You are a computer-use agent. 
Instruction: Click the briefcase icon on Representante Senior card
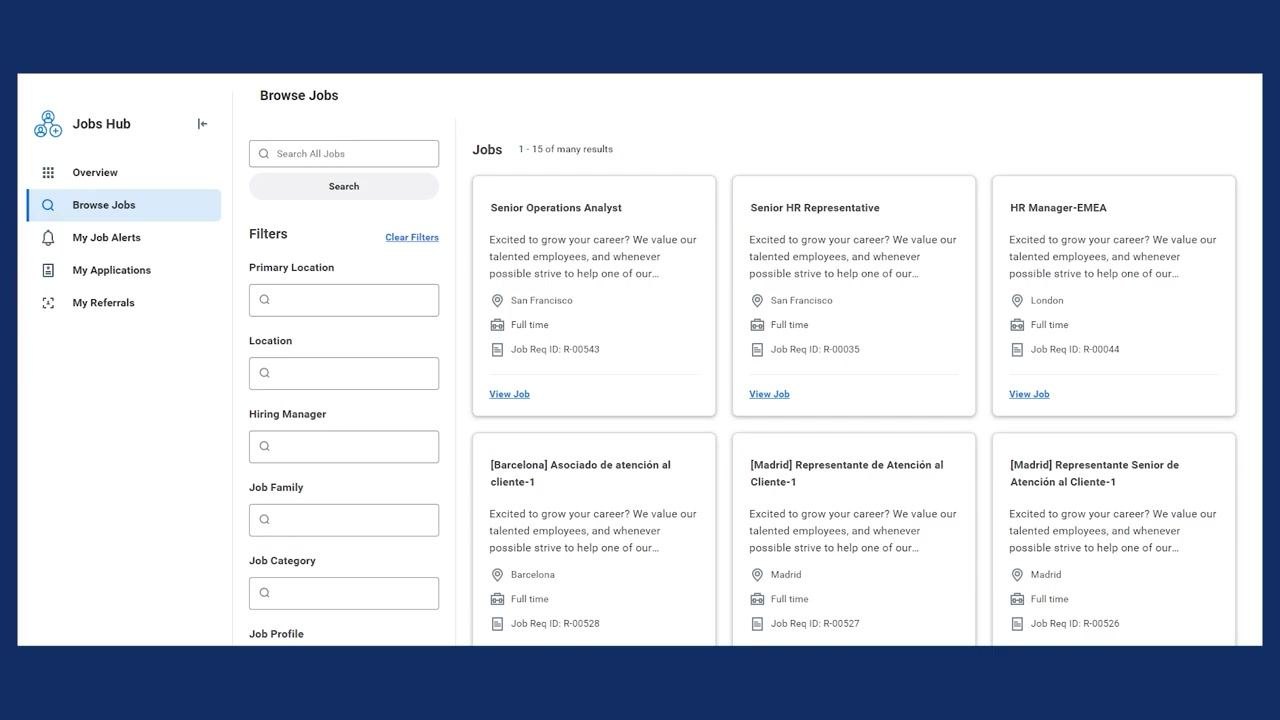[x=1017, y=599]
